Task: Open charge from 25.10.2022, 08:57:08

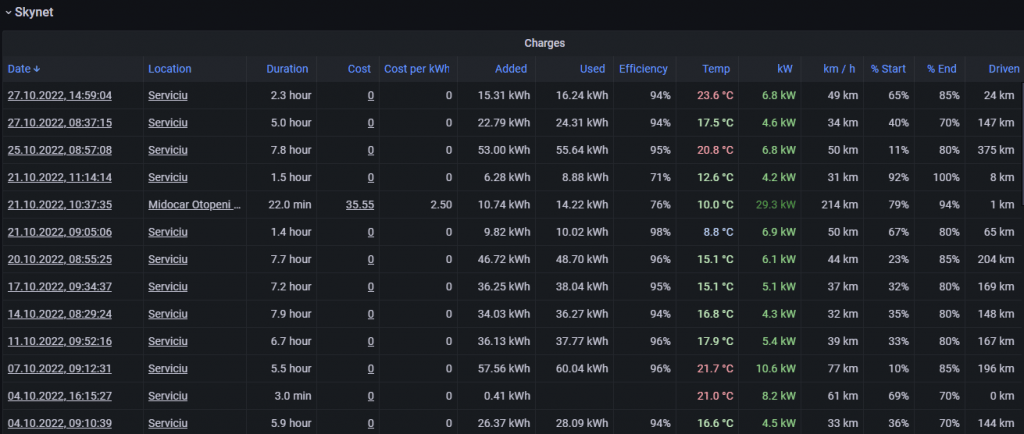Action: pyautogui.click(x=59, y=150)
